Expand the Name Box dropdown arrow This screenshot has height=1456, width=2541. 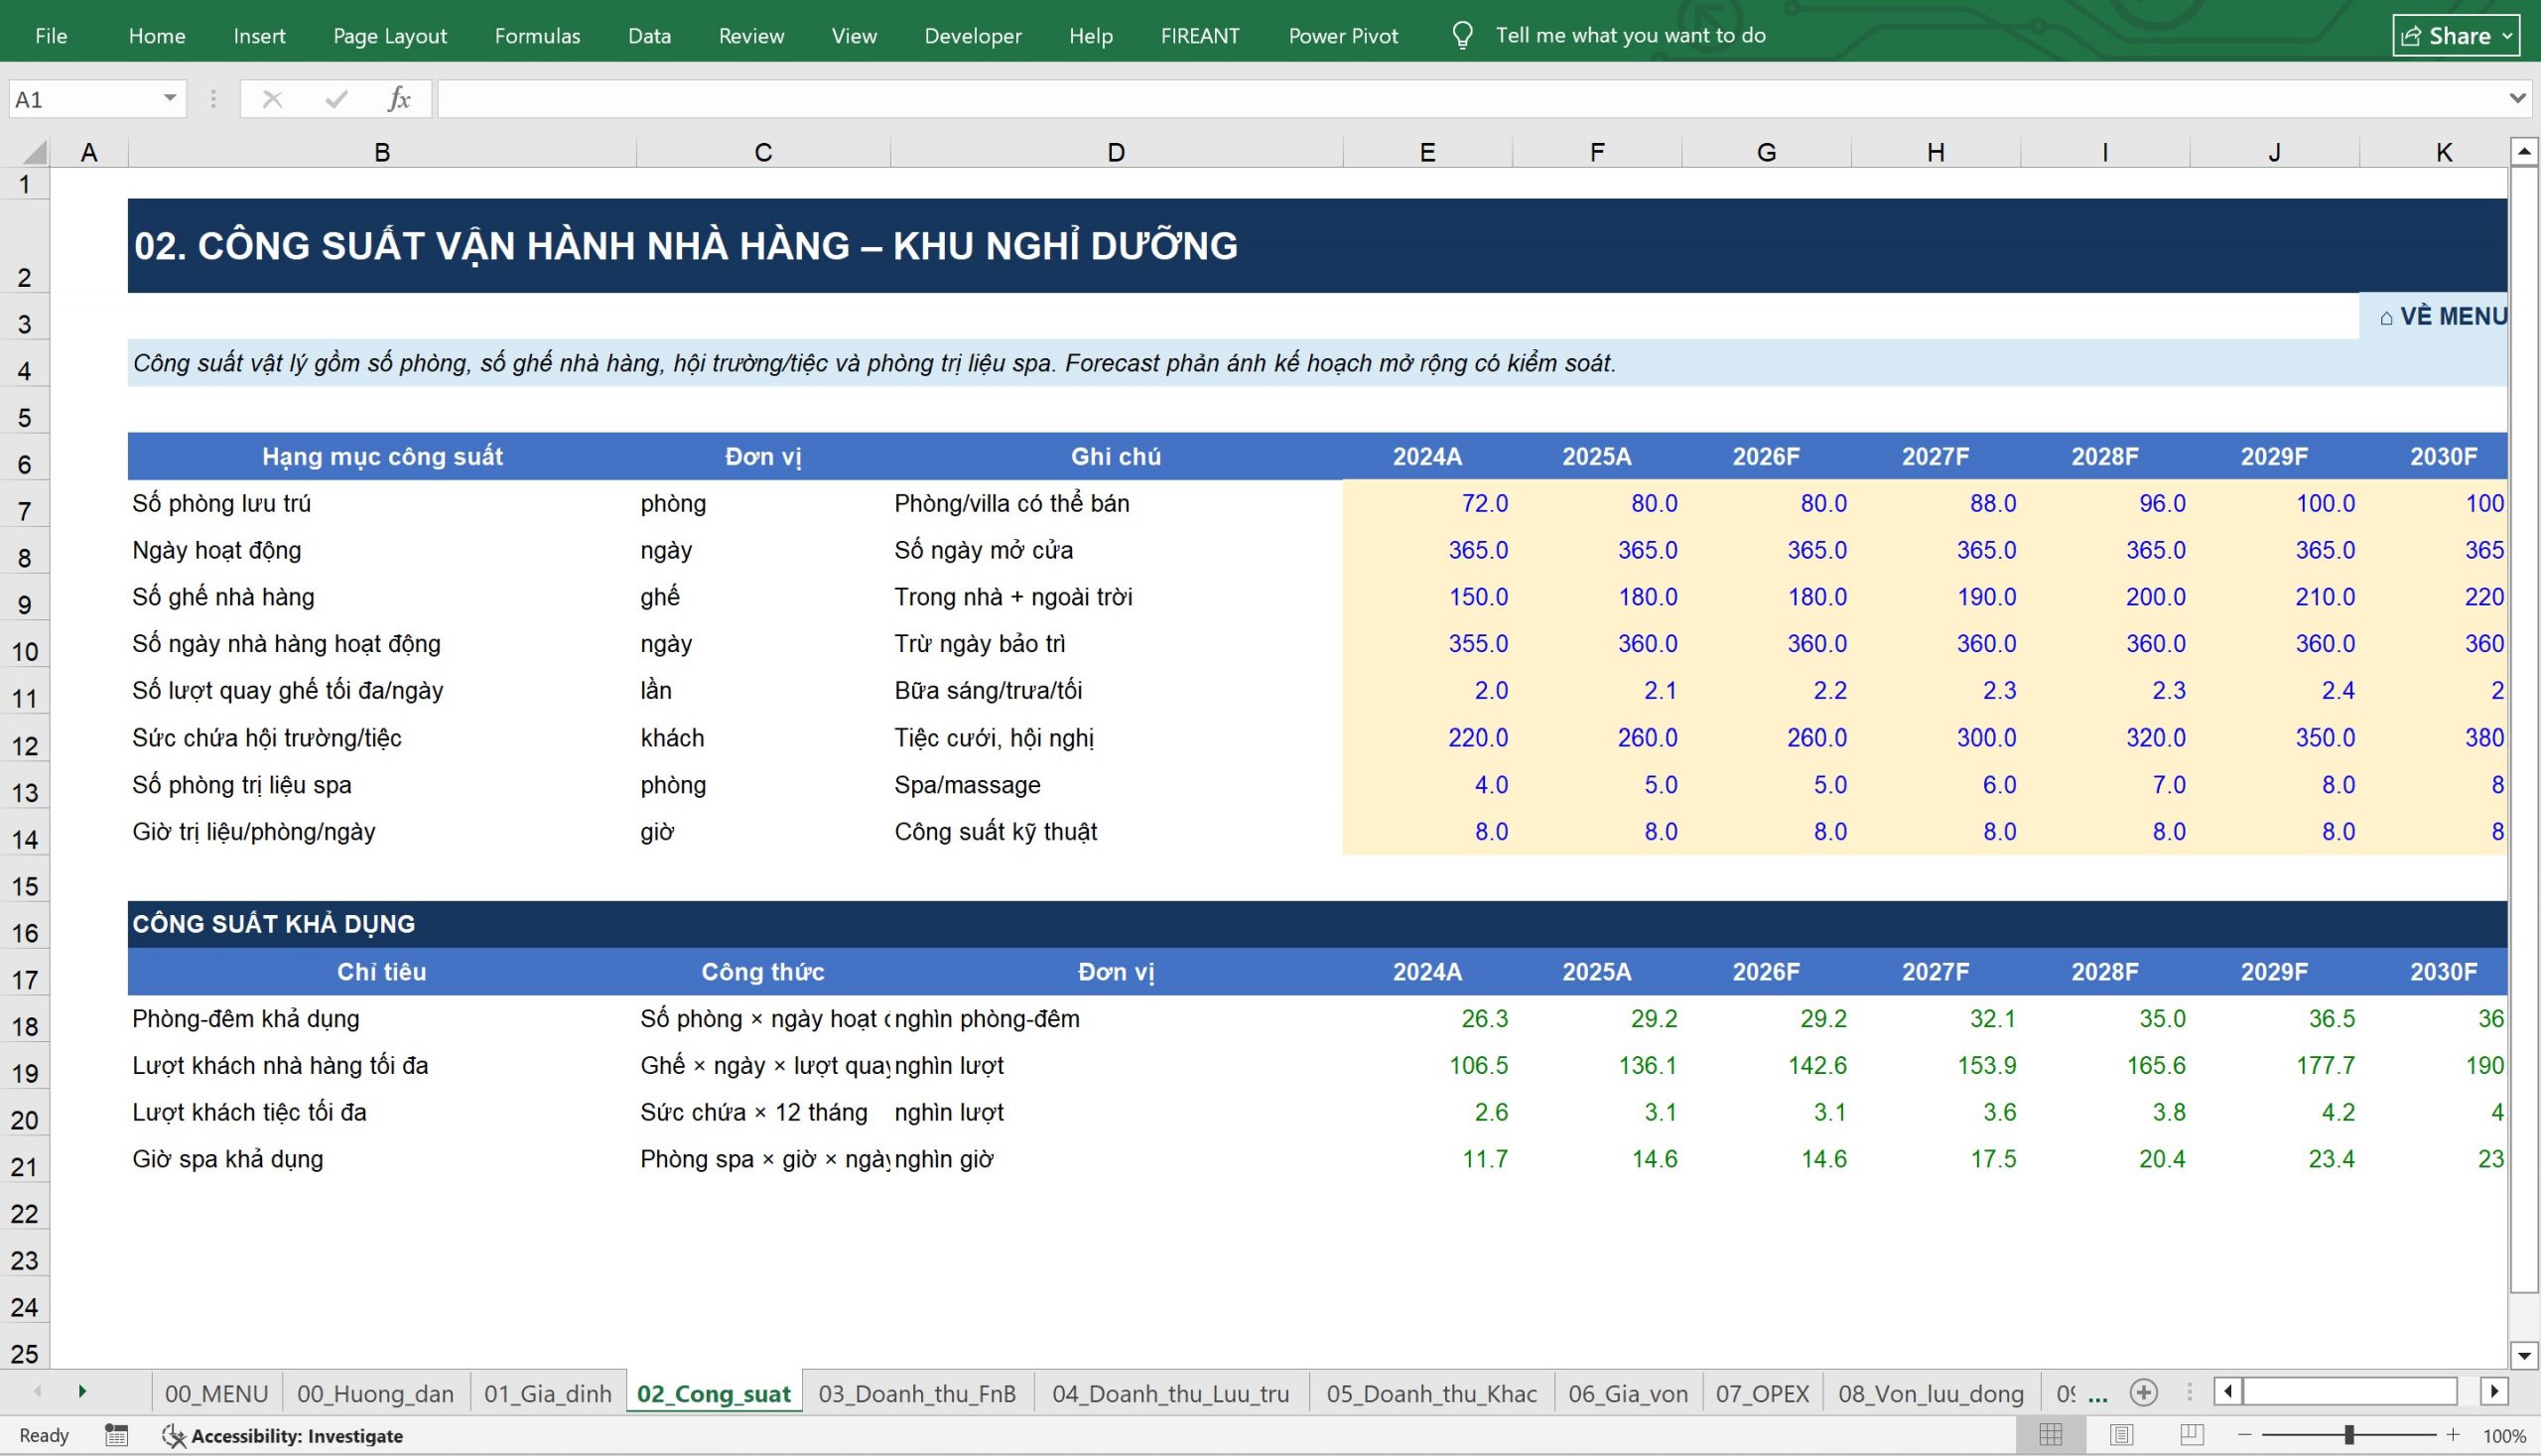tap(170, 98)
